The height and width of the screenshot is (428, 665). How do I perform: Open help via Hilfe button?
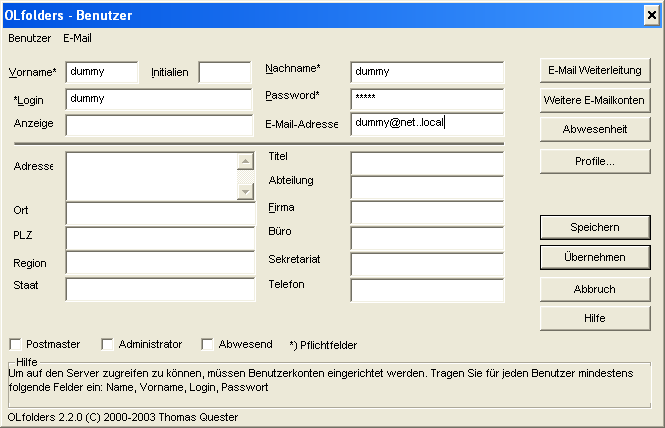pyautogui.click(x=595, y=318)
